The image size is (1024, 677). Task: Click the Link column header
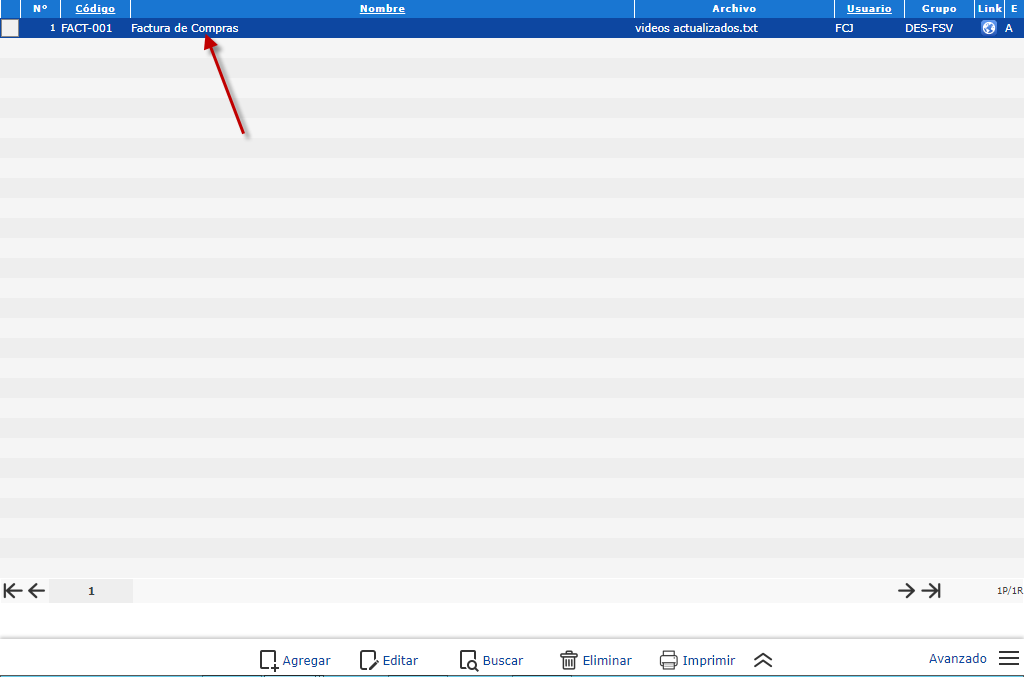click(x=989, y=8)
